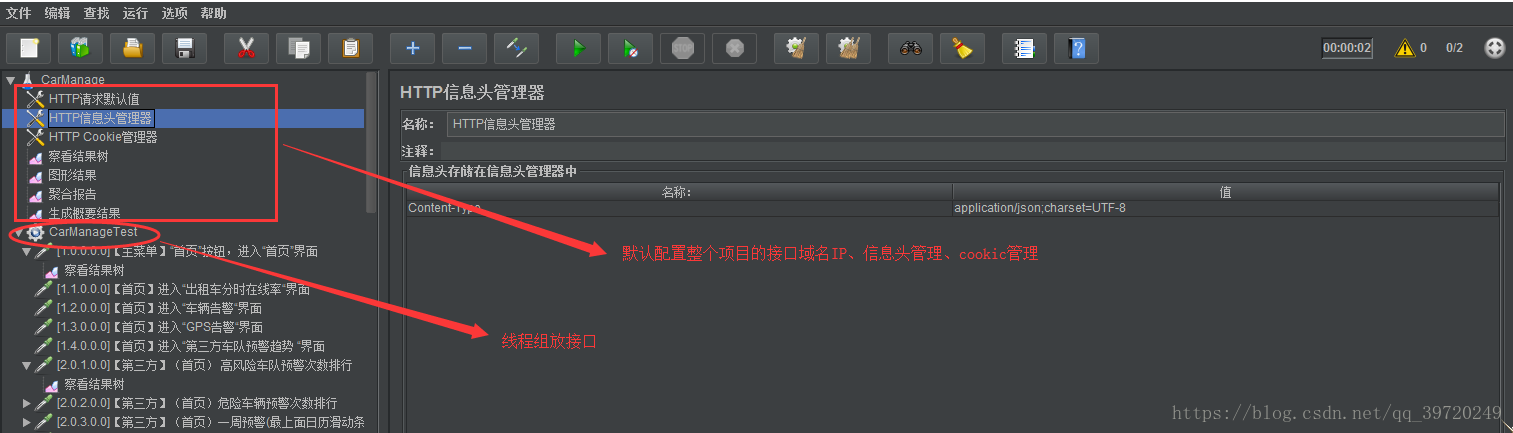Collapse the CarManage test plan node
The width and height of the screenshot is (1513, 433).
pyautogui.click(x=10, y=79)
